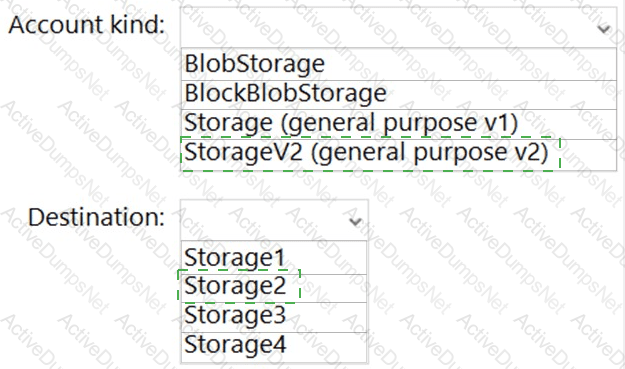This screenshot has height=369, width=625.
Task: Choose Storage1 as destination
Action: point(274,257)
